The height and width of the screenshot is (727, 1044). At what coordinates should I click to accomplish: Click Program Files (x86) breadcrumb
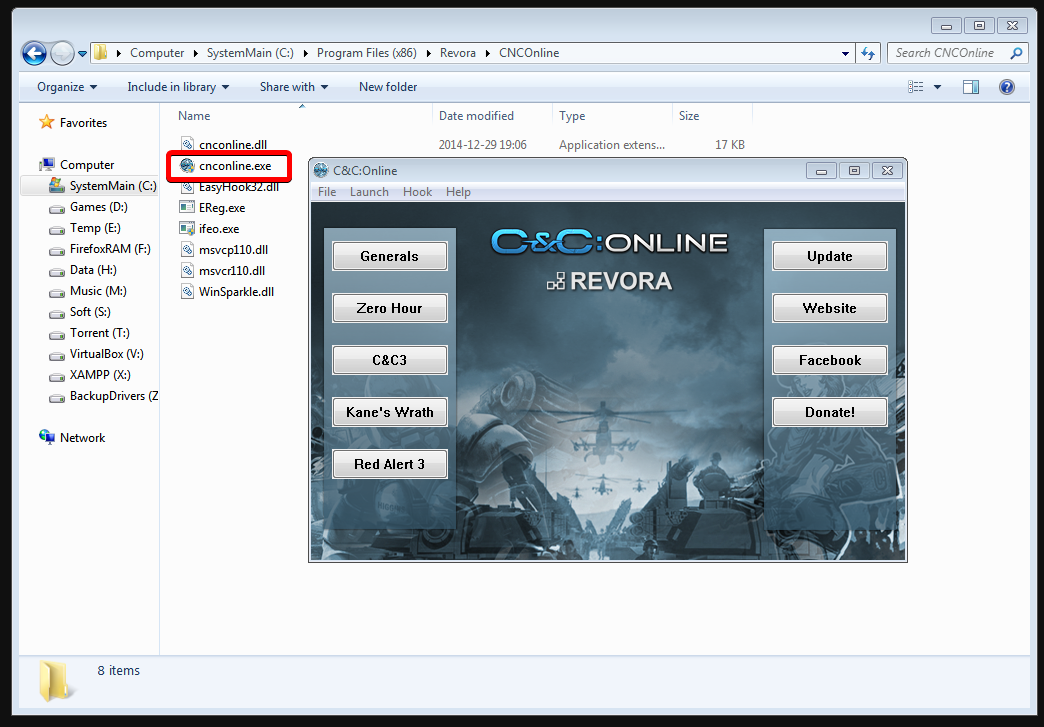[366, 53]
